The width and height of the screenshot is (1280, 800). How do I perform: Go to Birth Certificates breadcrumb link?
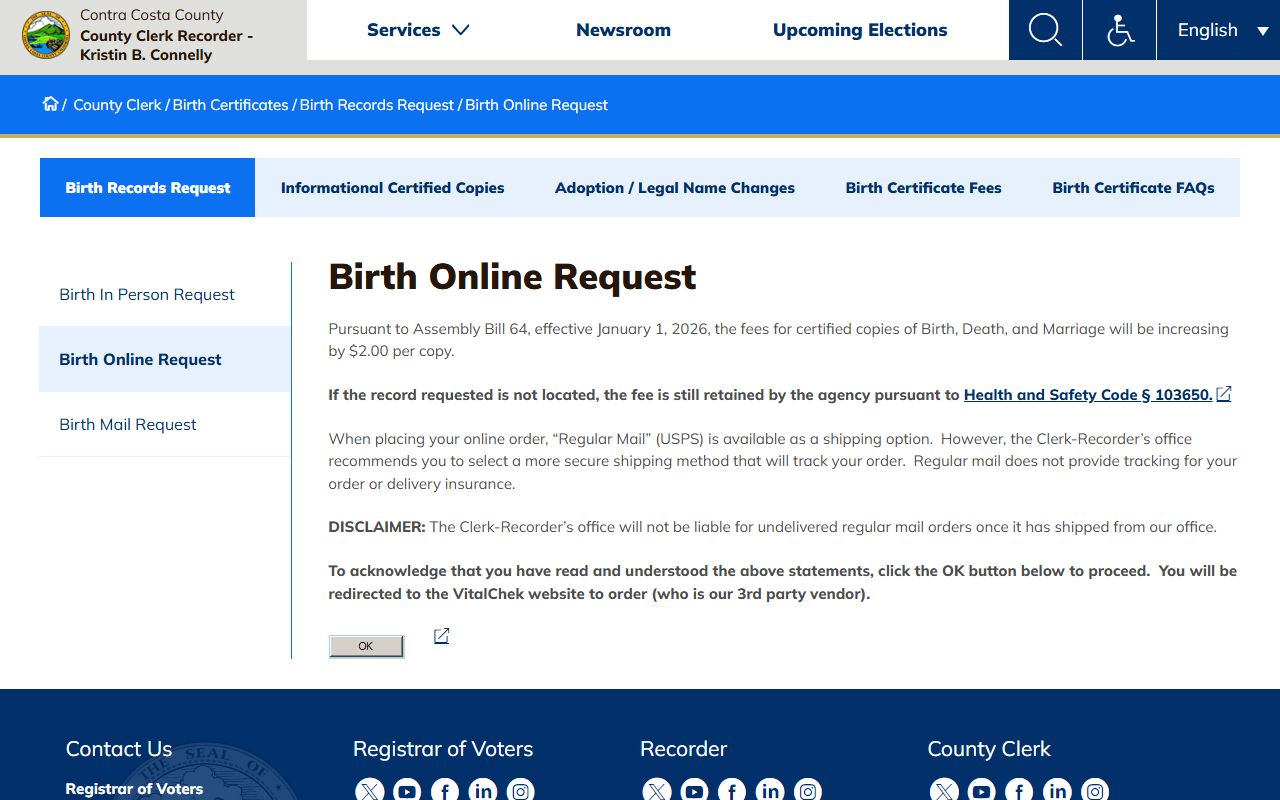(230, 104)
